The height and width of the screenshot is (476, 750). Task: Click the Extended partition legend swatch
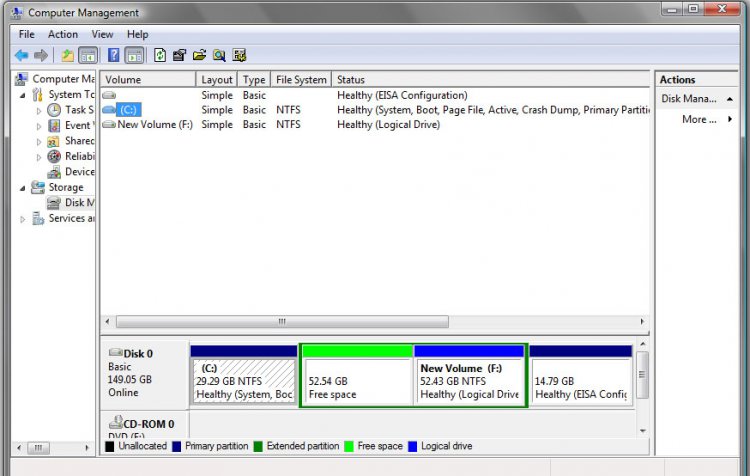coord(258,446)
